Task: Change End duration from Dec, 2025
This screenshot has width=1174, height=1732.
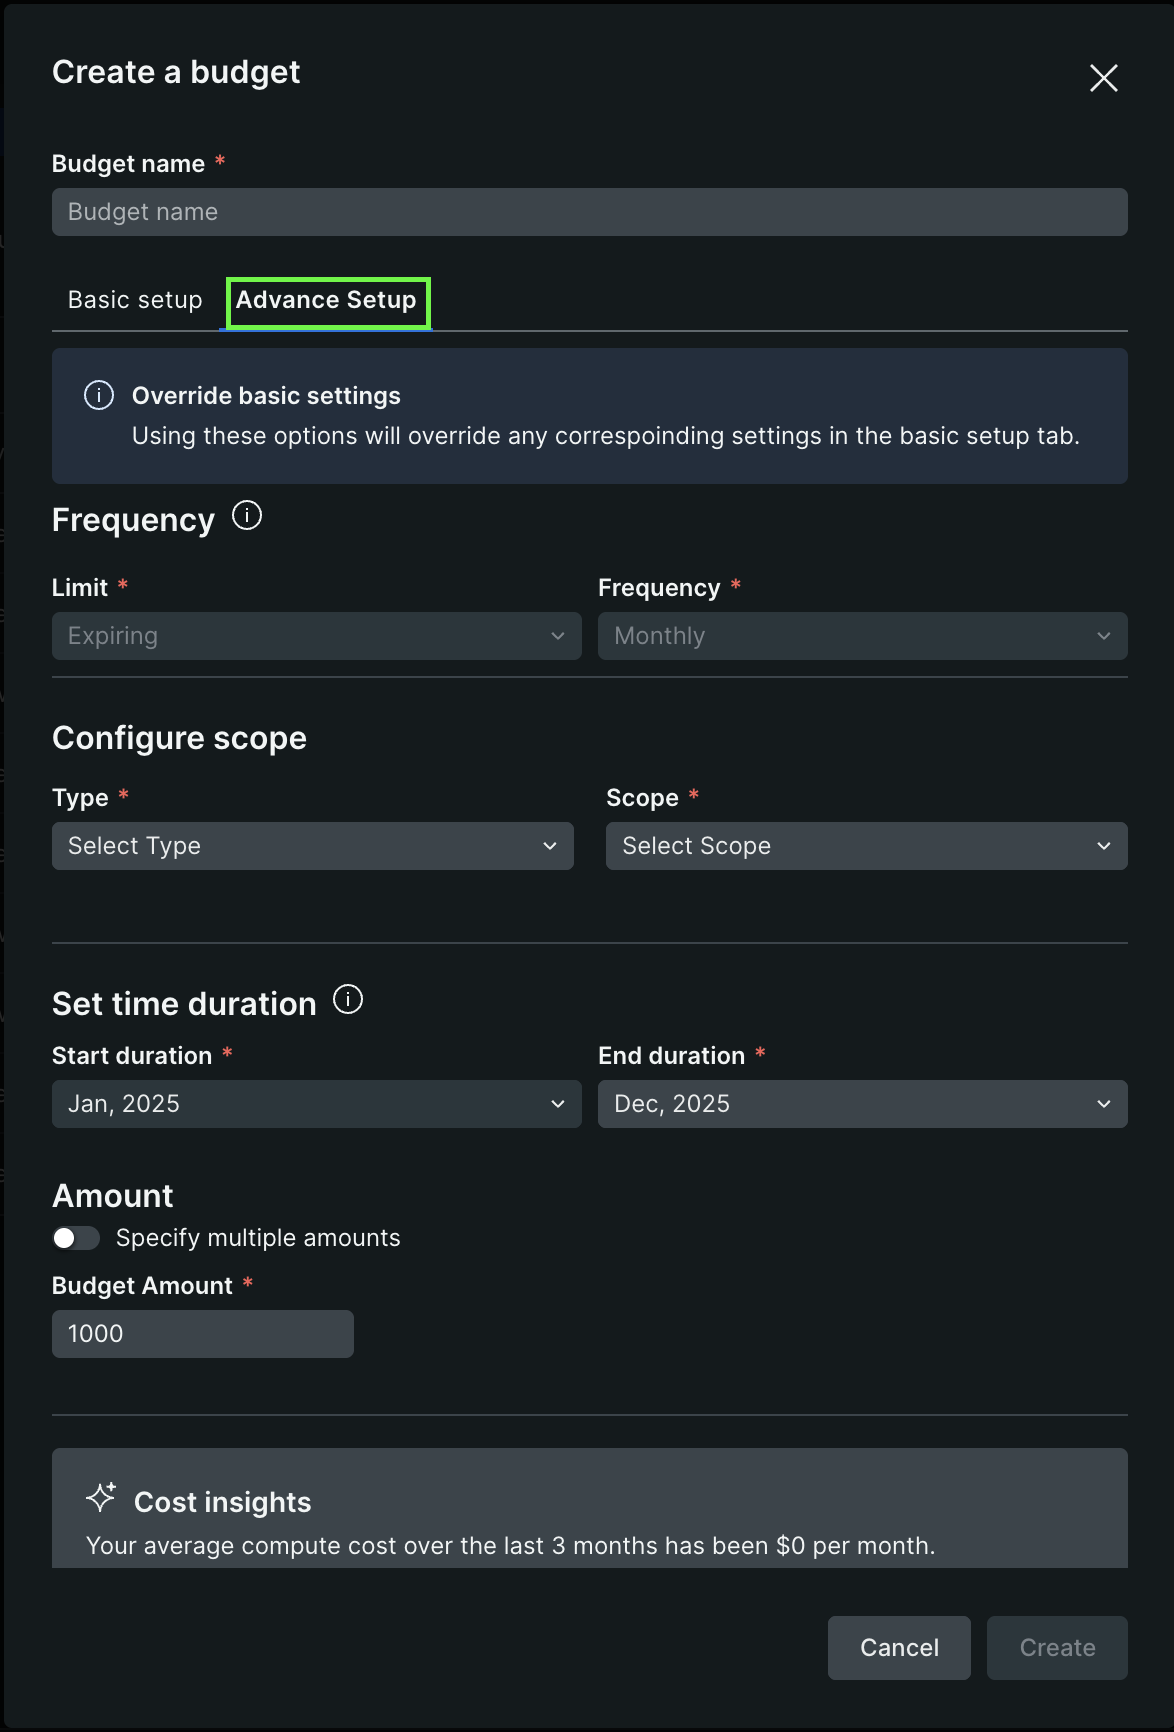Action: tap(862, 1104)
